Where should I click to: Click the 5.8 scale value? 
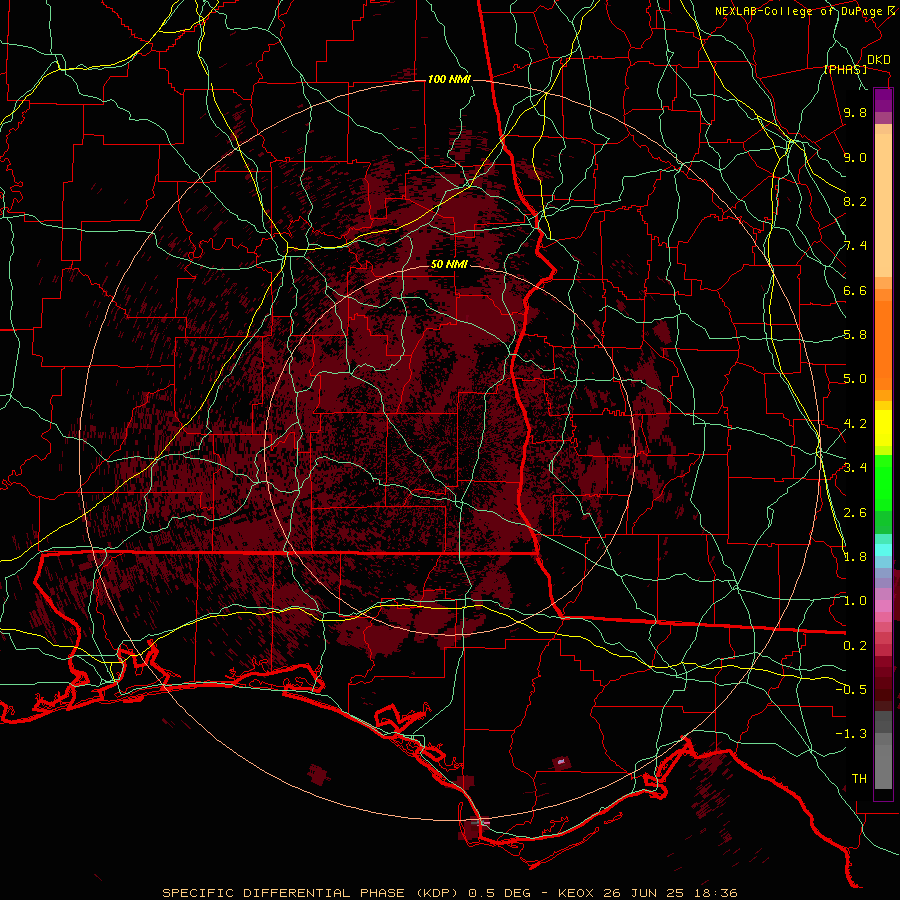[855, 335]
